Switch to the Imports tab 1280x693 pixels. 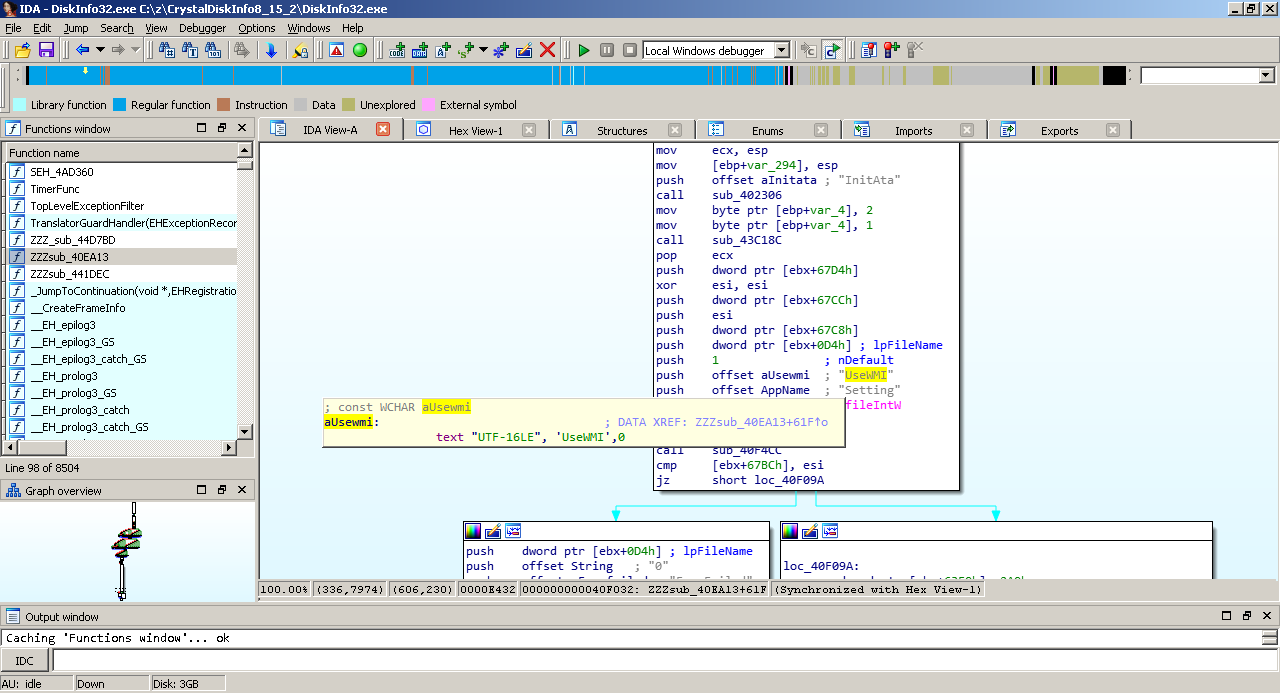[x=913, y=131]
